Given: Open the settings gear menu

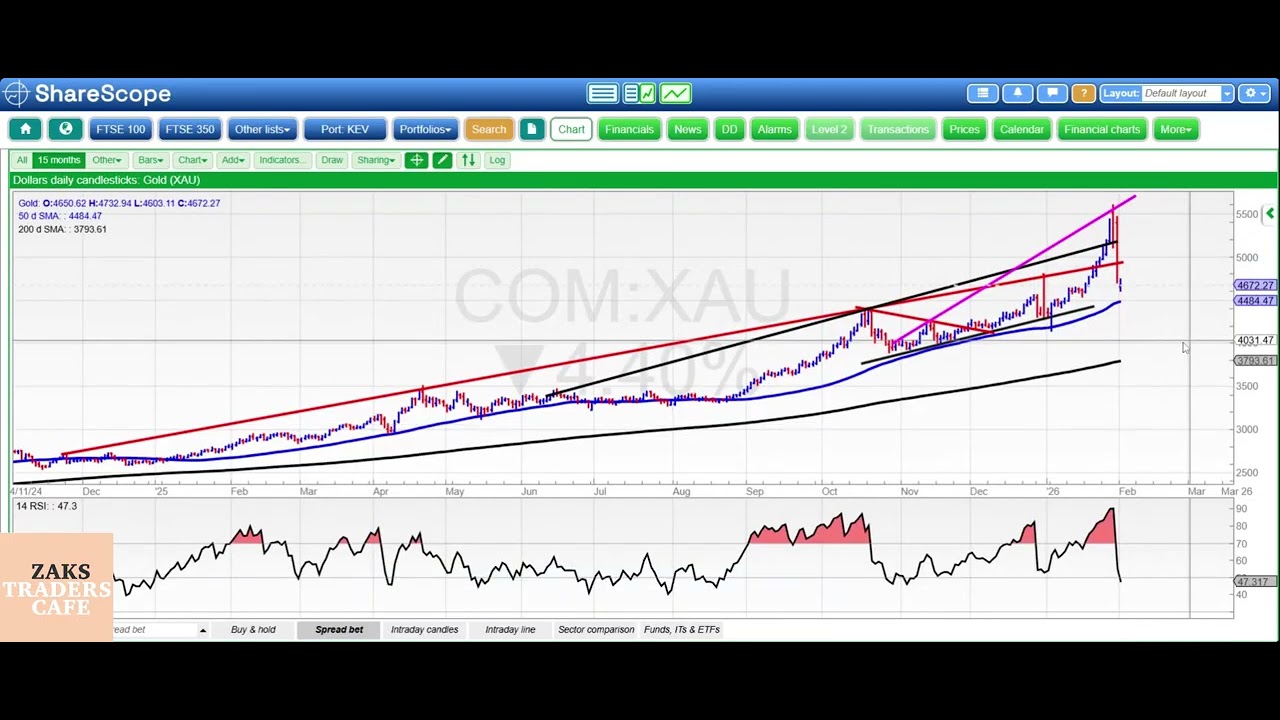Looking at the screenshot, I should 1254,93.
